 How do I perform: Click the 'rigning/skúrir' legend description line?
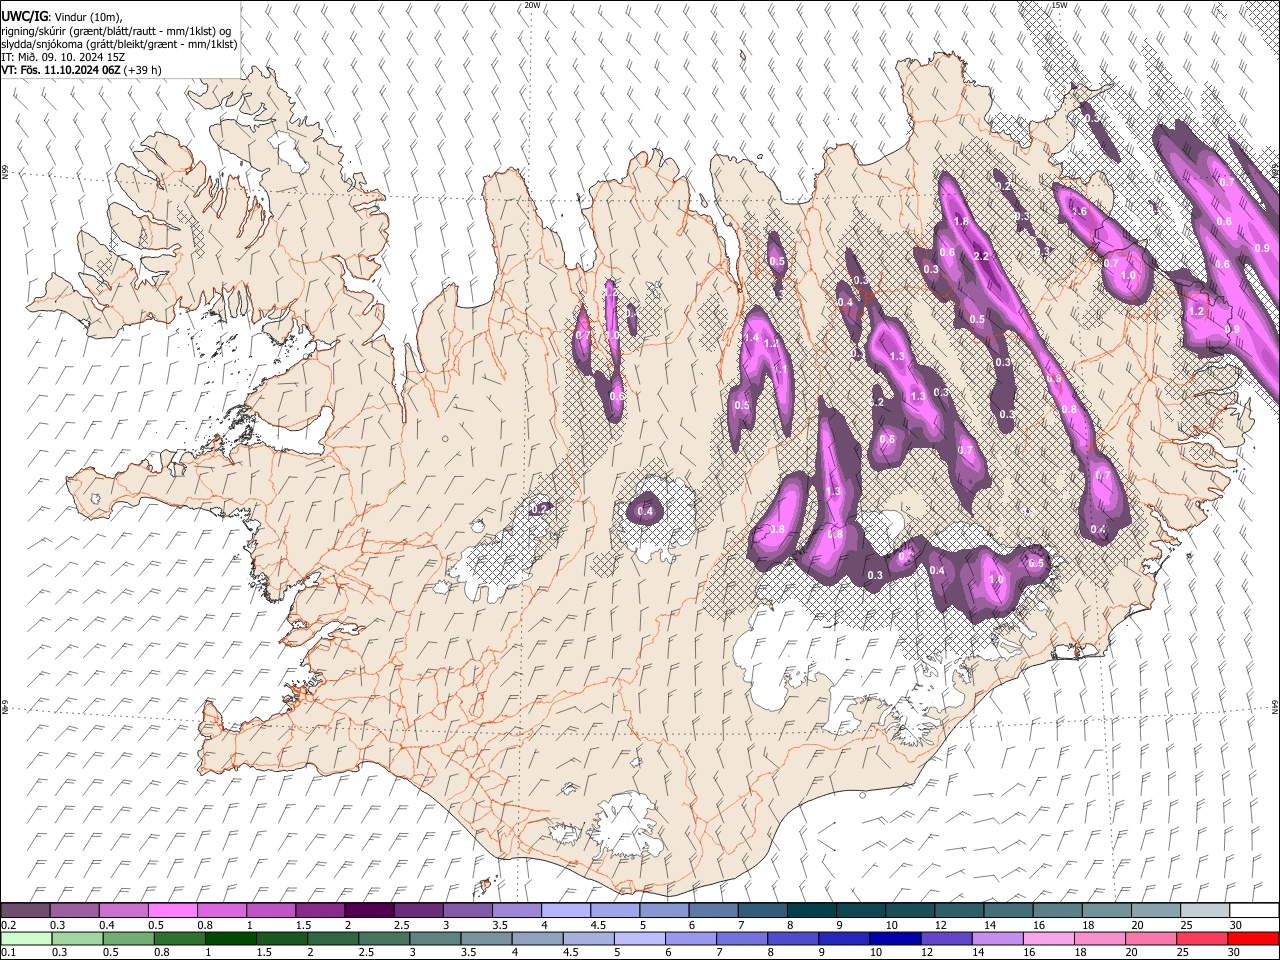click(x=117, y=31)
